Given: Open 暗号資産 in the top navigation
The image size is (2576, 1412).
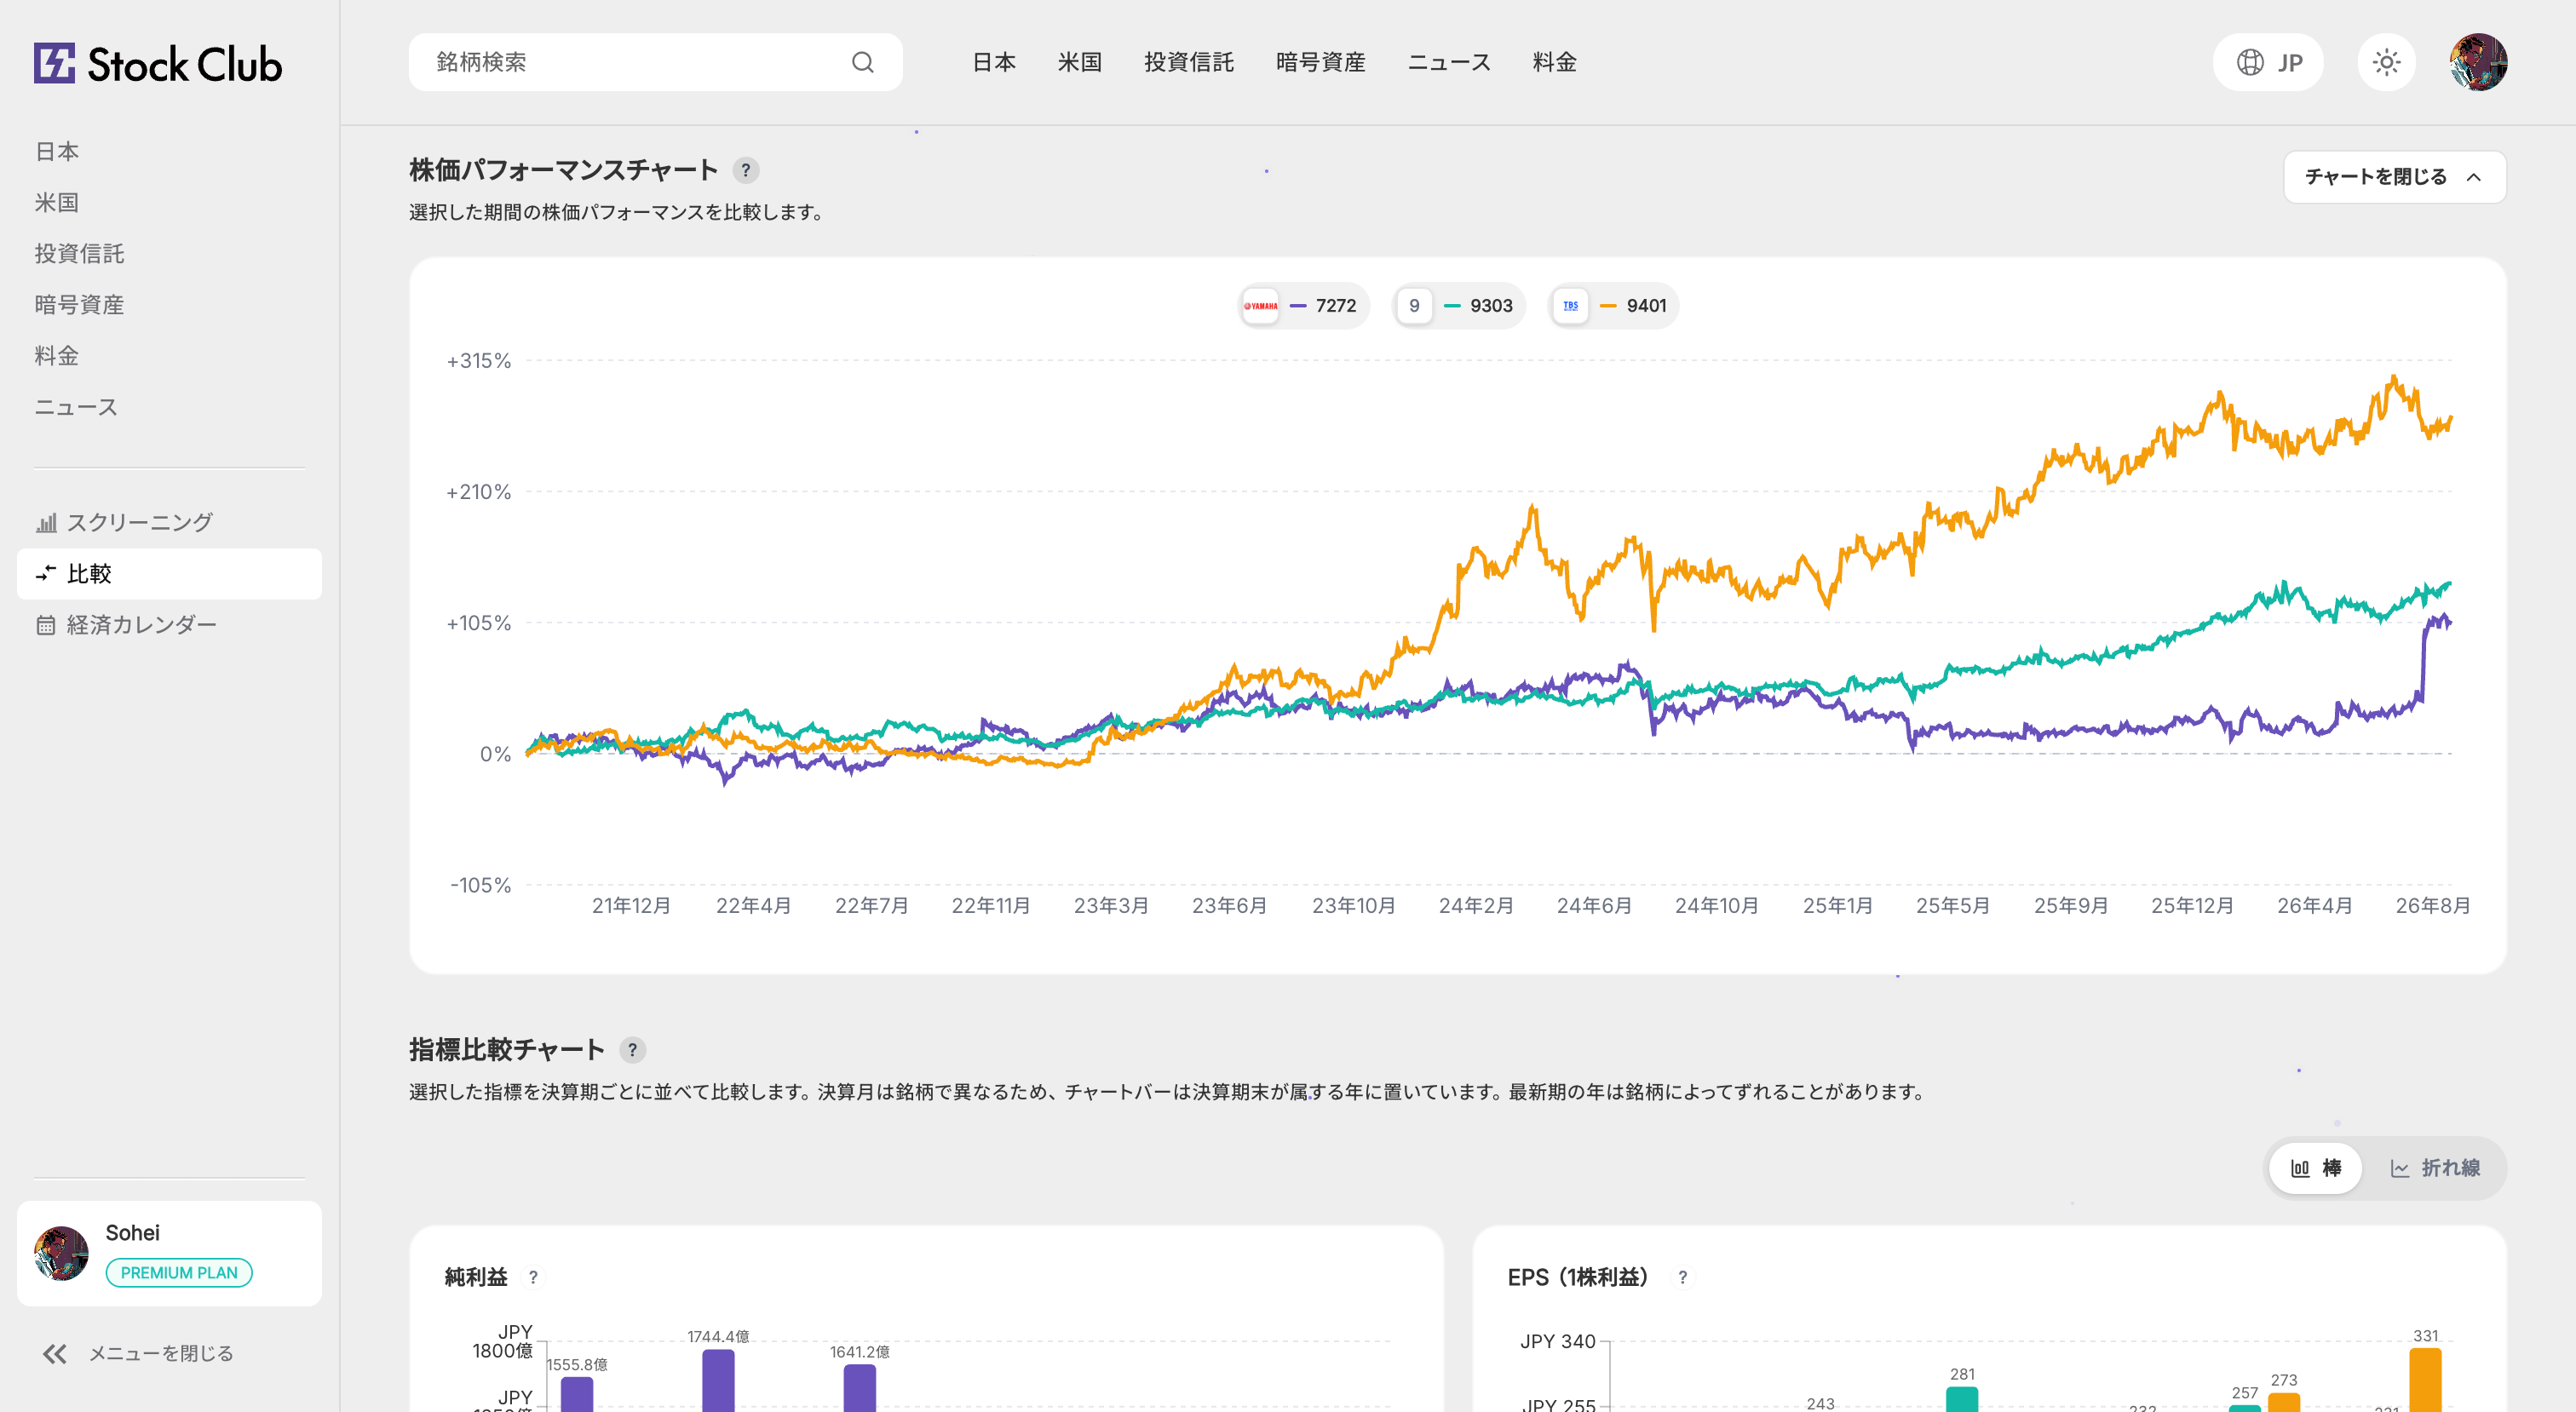Looking at the screenshot, I should pos(1320,62).
